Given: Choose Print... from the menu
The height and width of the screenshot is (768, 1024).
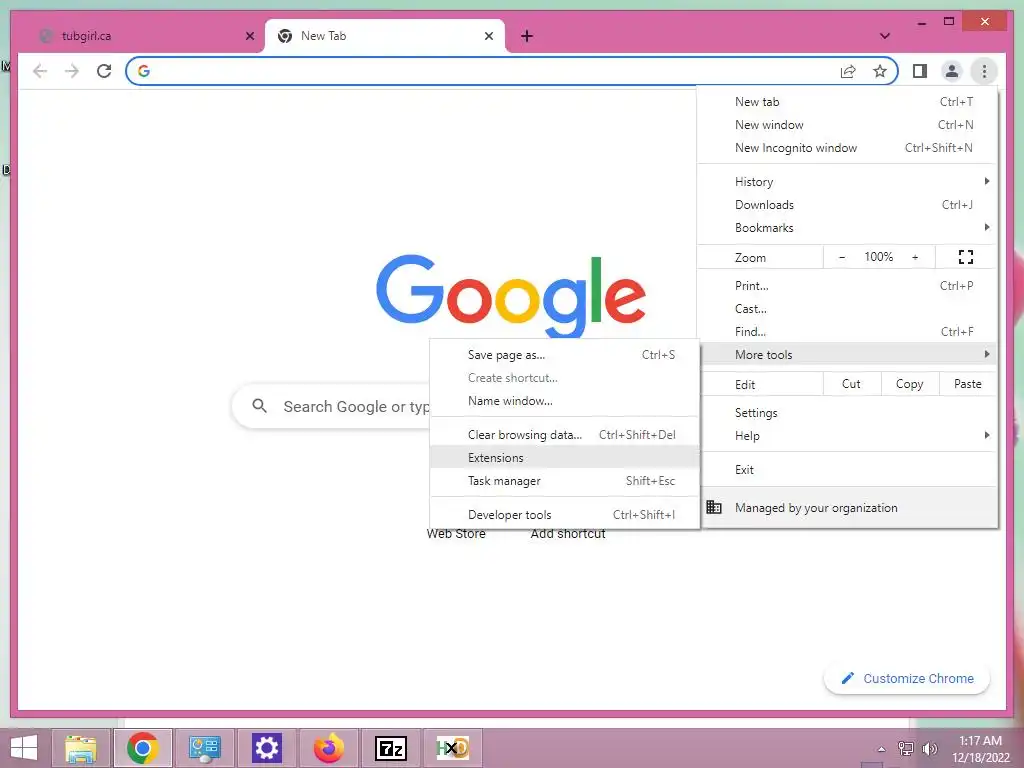Looking at the screenshot, I should pyautogui.click(x=847, y=285).
